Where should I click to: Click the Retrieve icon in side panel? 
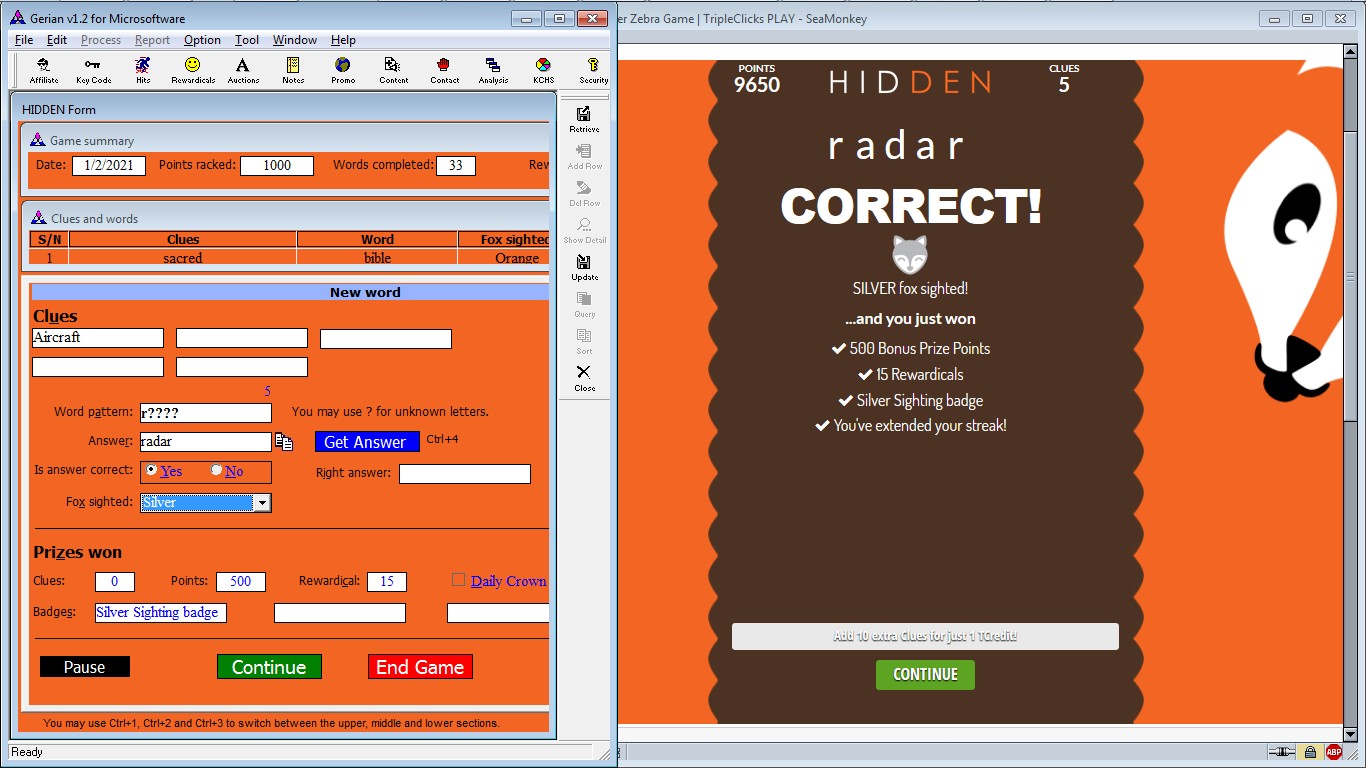584,118
